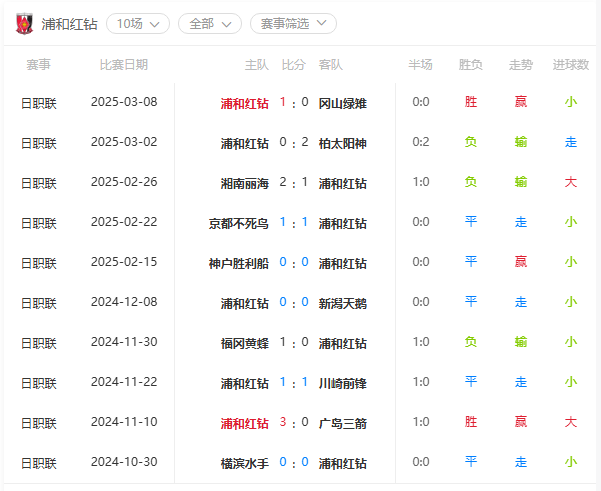Click red 浦和红钻 in 2024-11-10 row
This screenshot has height=491, width=601.
[x=245, y=424]
